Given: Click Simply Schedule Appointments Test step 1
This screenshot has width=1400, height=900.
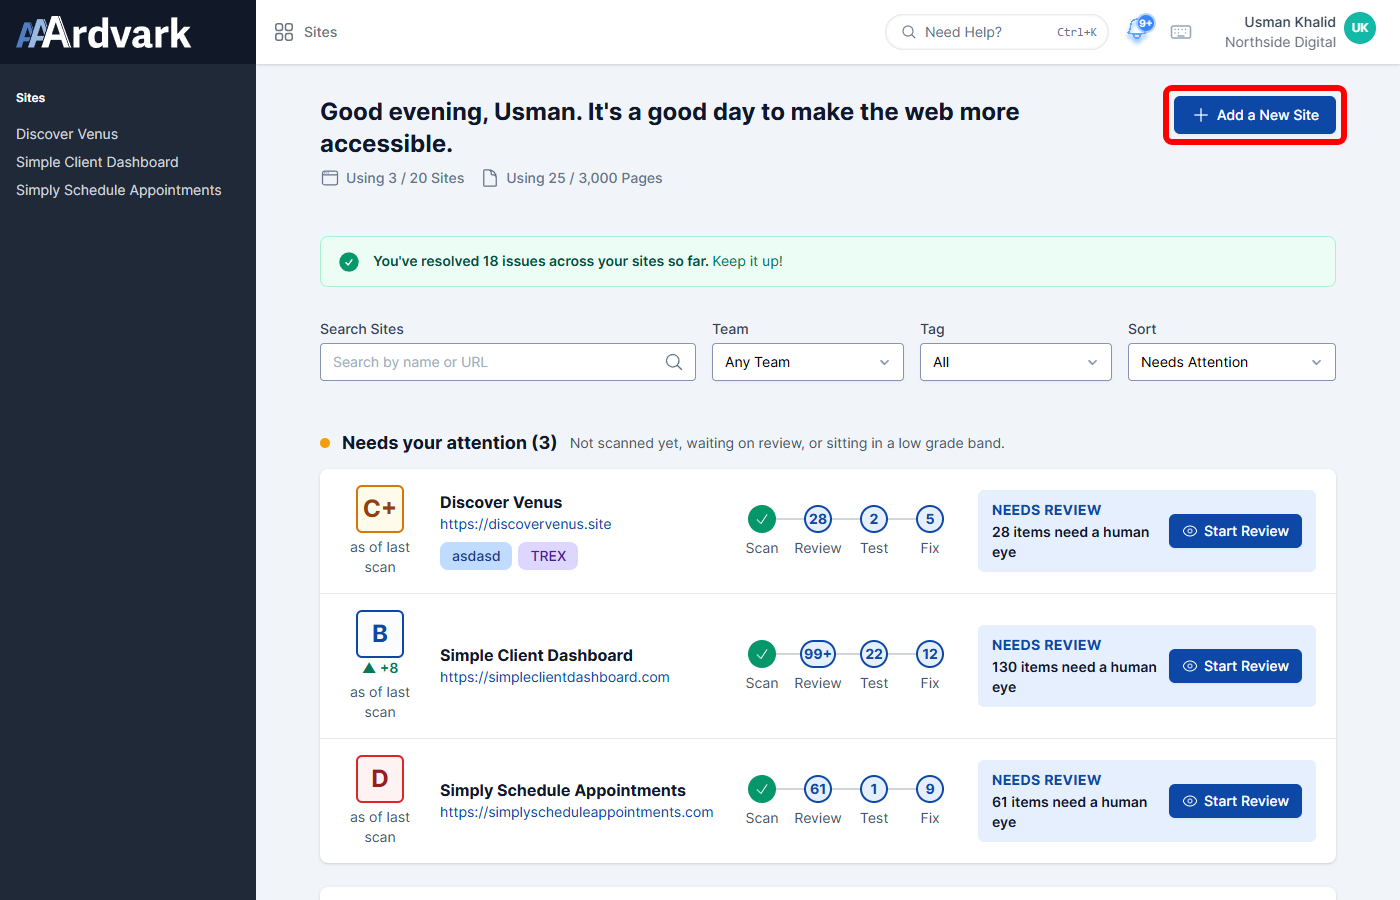Looking at the screenshot, I should point(874,789).
